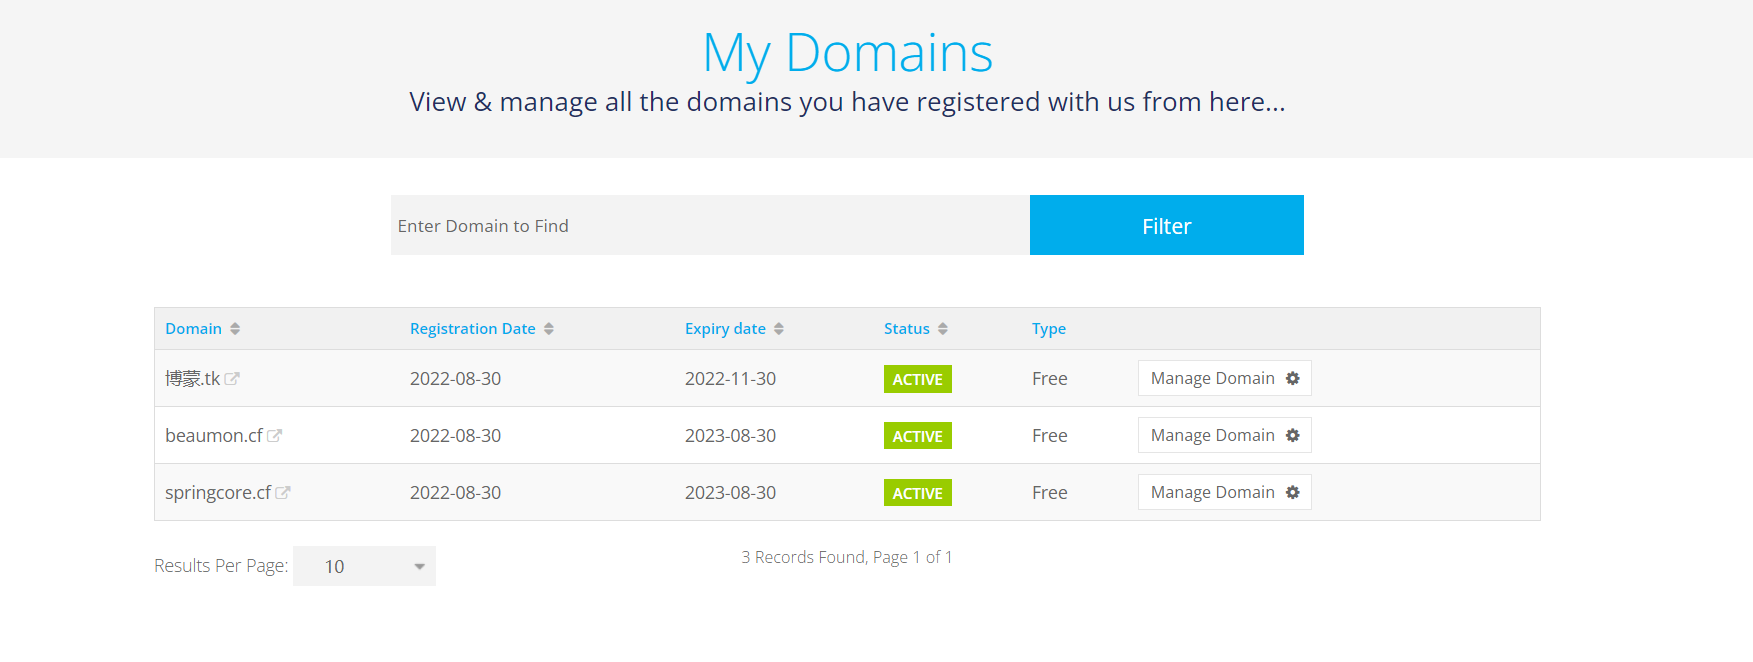Open external link icon beside beaumon.cf

(x=274, y=436)
